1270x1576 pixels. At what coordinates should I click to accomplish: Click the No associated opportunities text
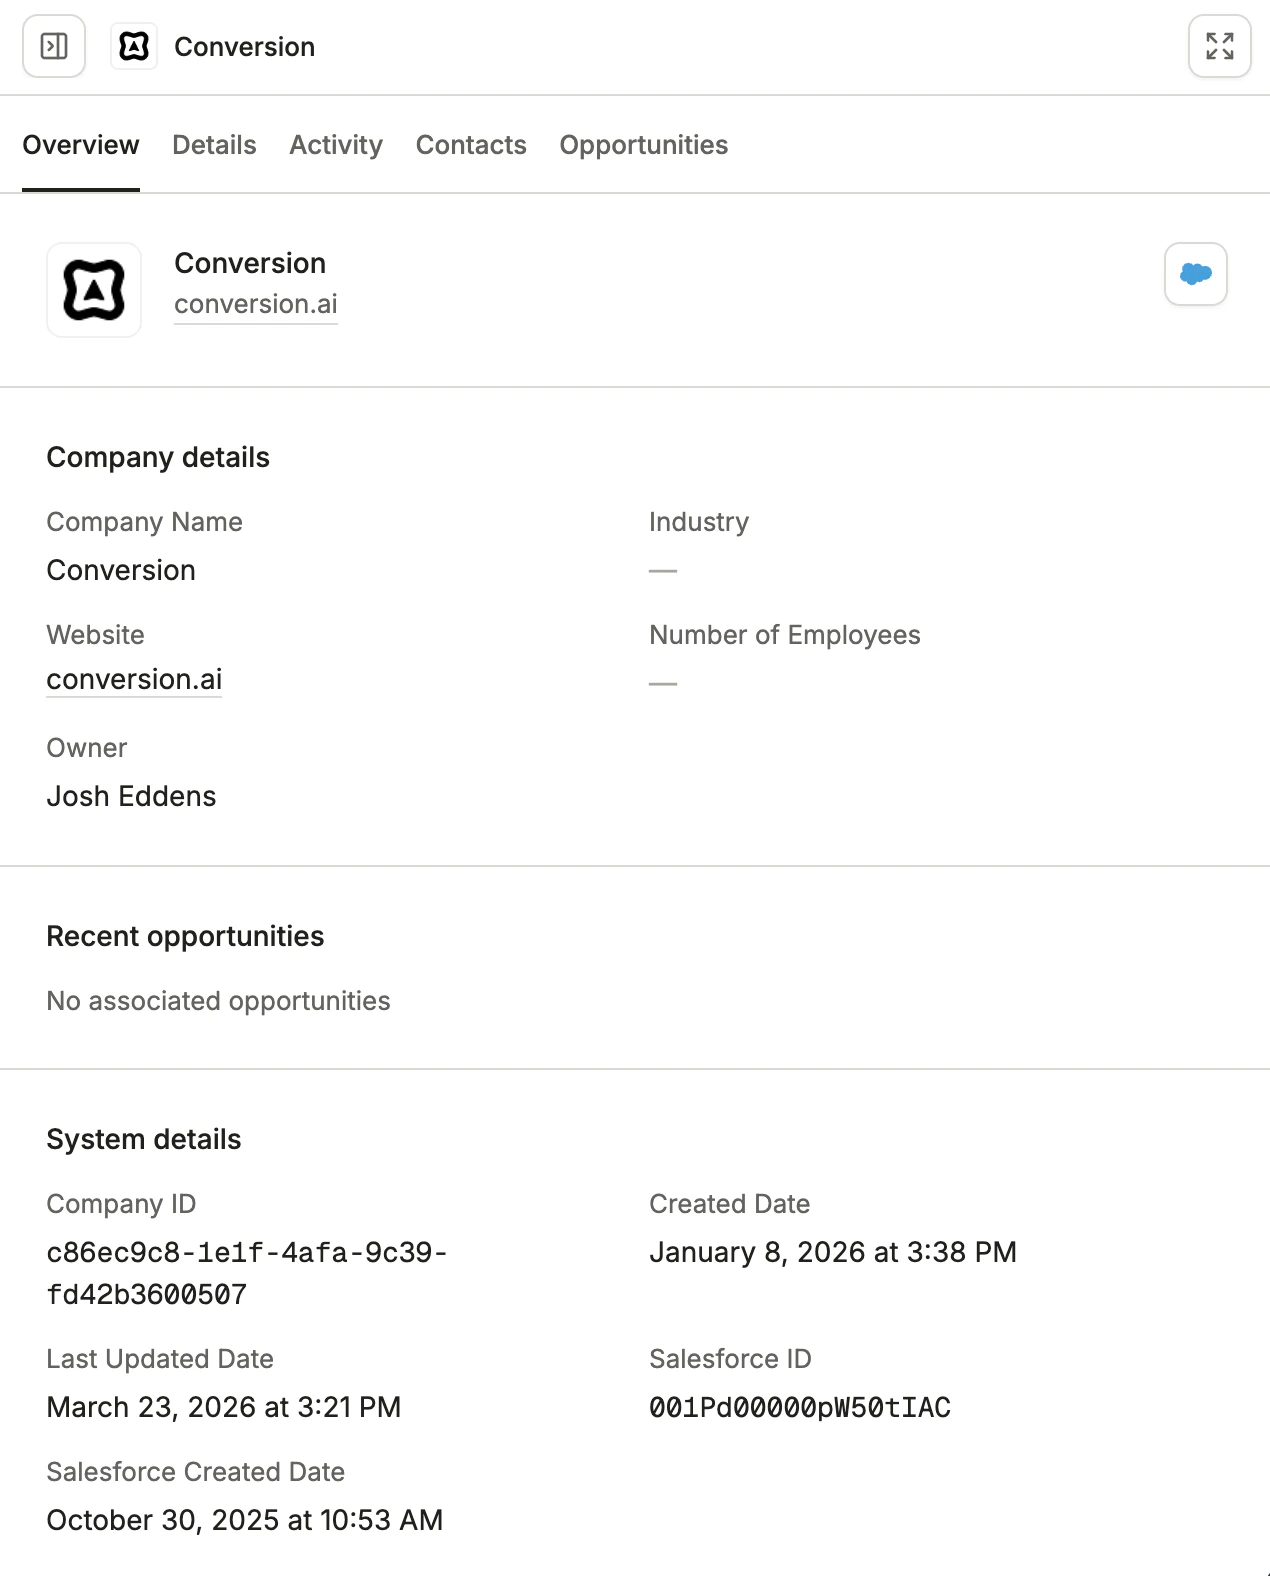[218, 1001]
